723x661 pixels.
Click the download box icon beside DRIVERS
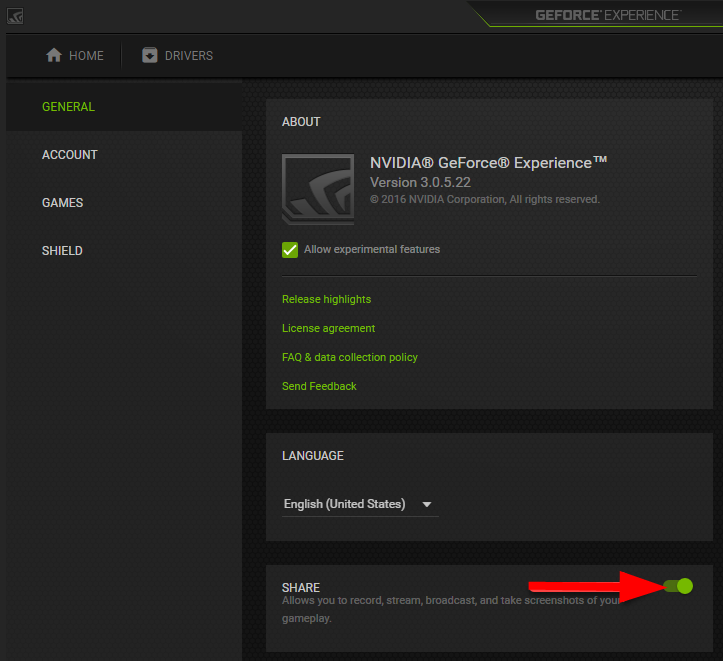tap(150, 56)
